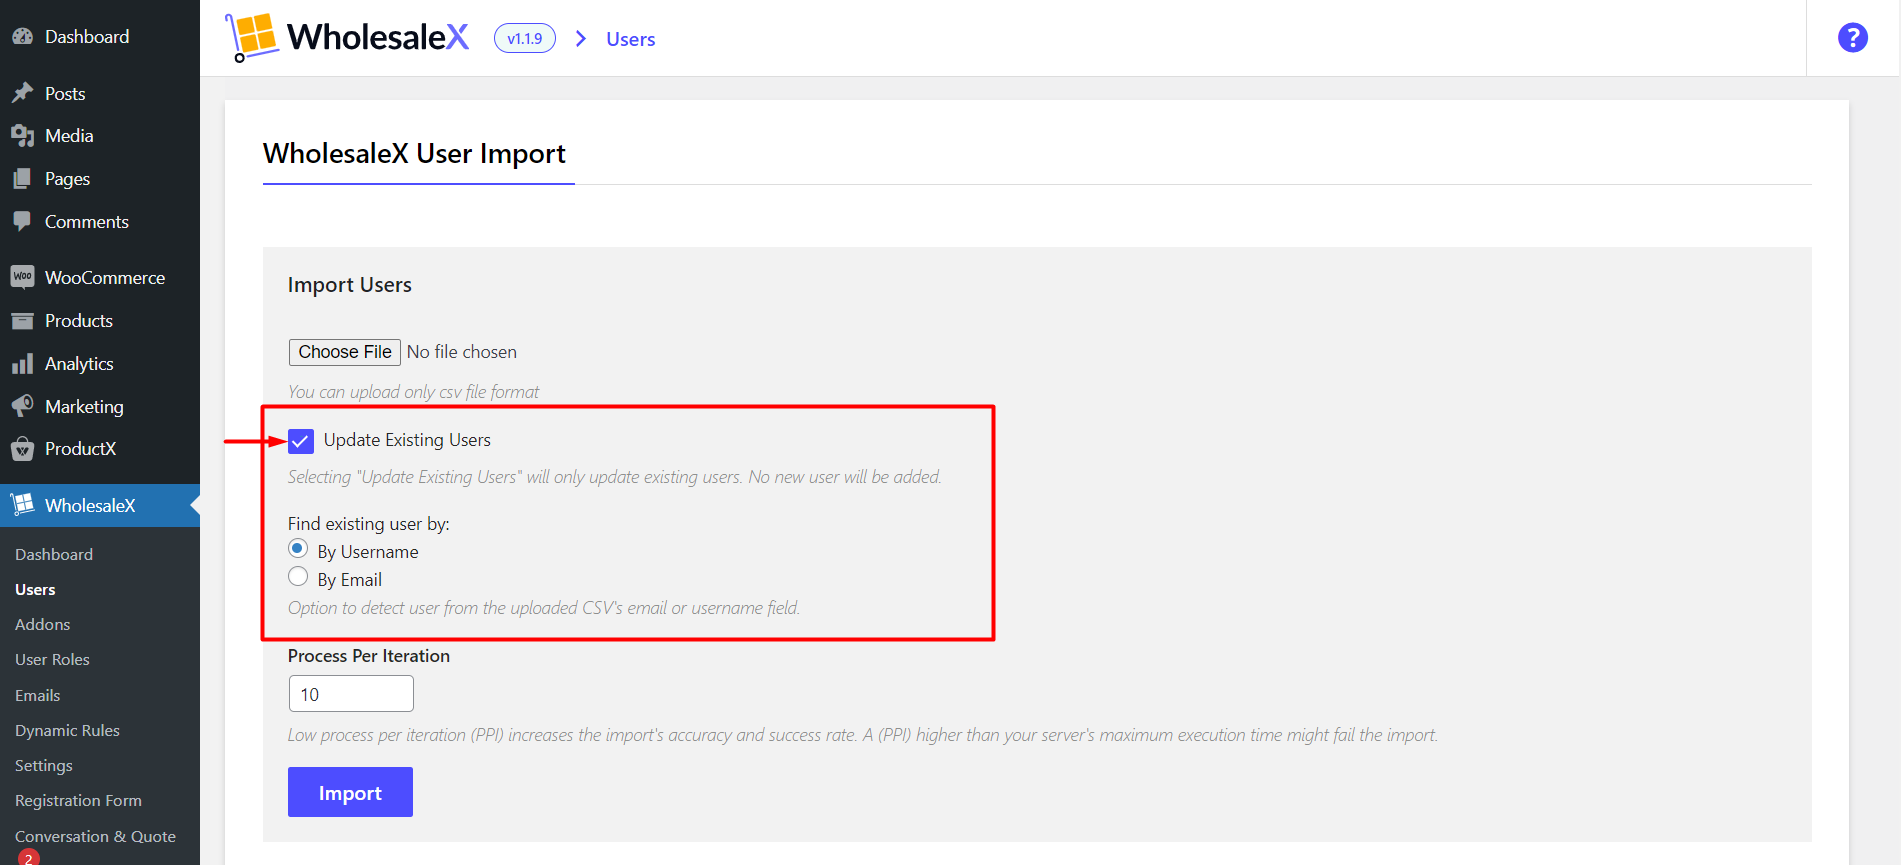Open the Conversation & Quote submenu
This screenshot has width=1901, height=865.
[95, 837]
